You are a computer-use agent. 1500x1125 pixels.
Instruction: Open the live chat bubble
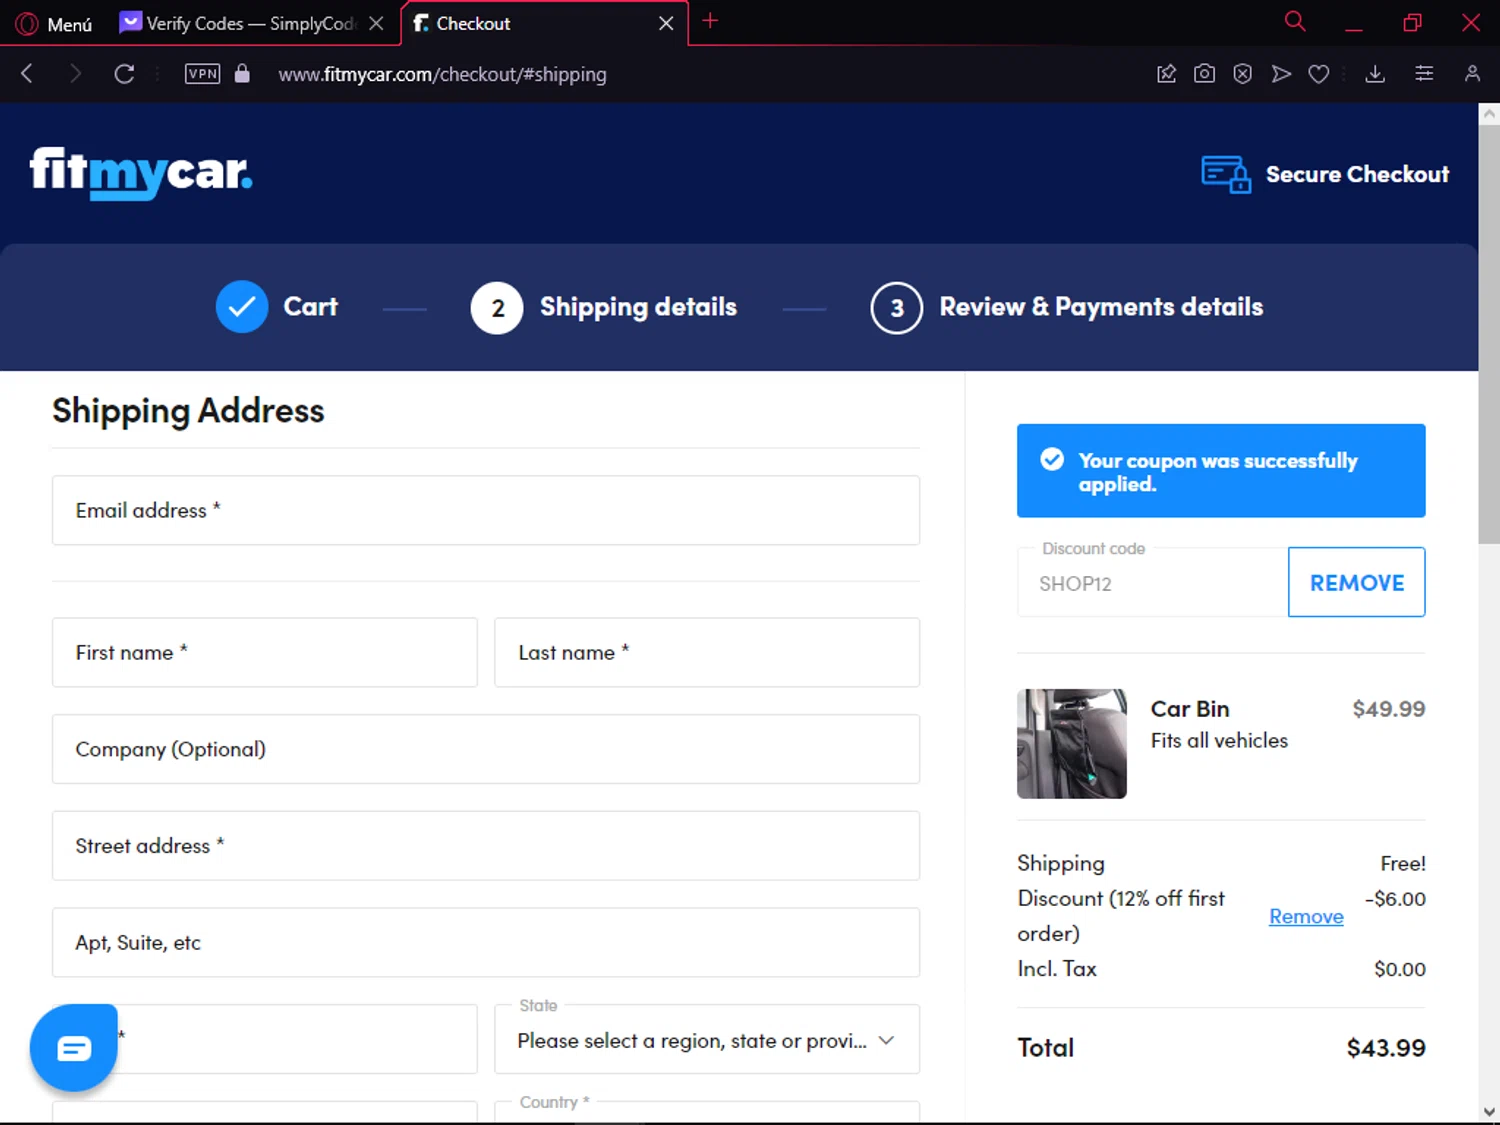[74, 1048]
